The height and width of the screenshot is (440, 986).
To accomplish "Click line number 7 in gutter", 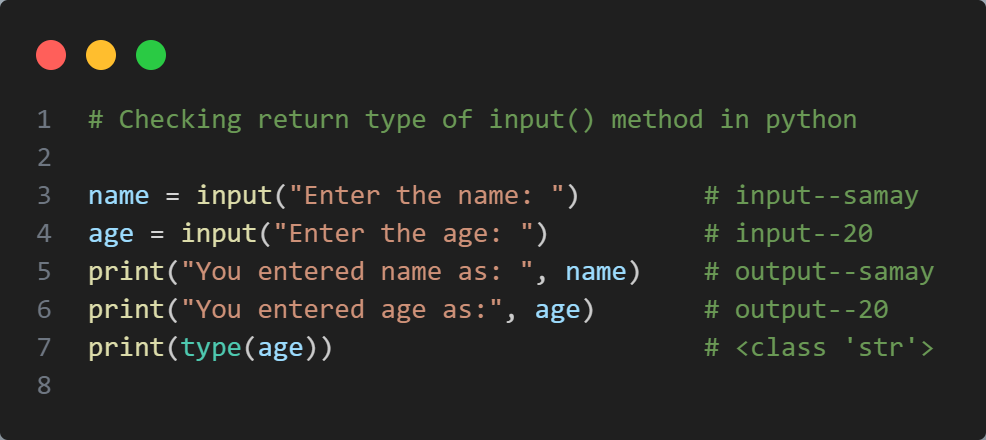I will 44,347.
